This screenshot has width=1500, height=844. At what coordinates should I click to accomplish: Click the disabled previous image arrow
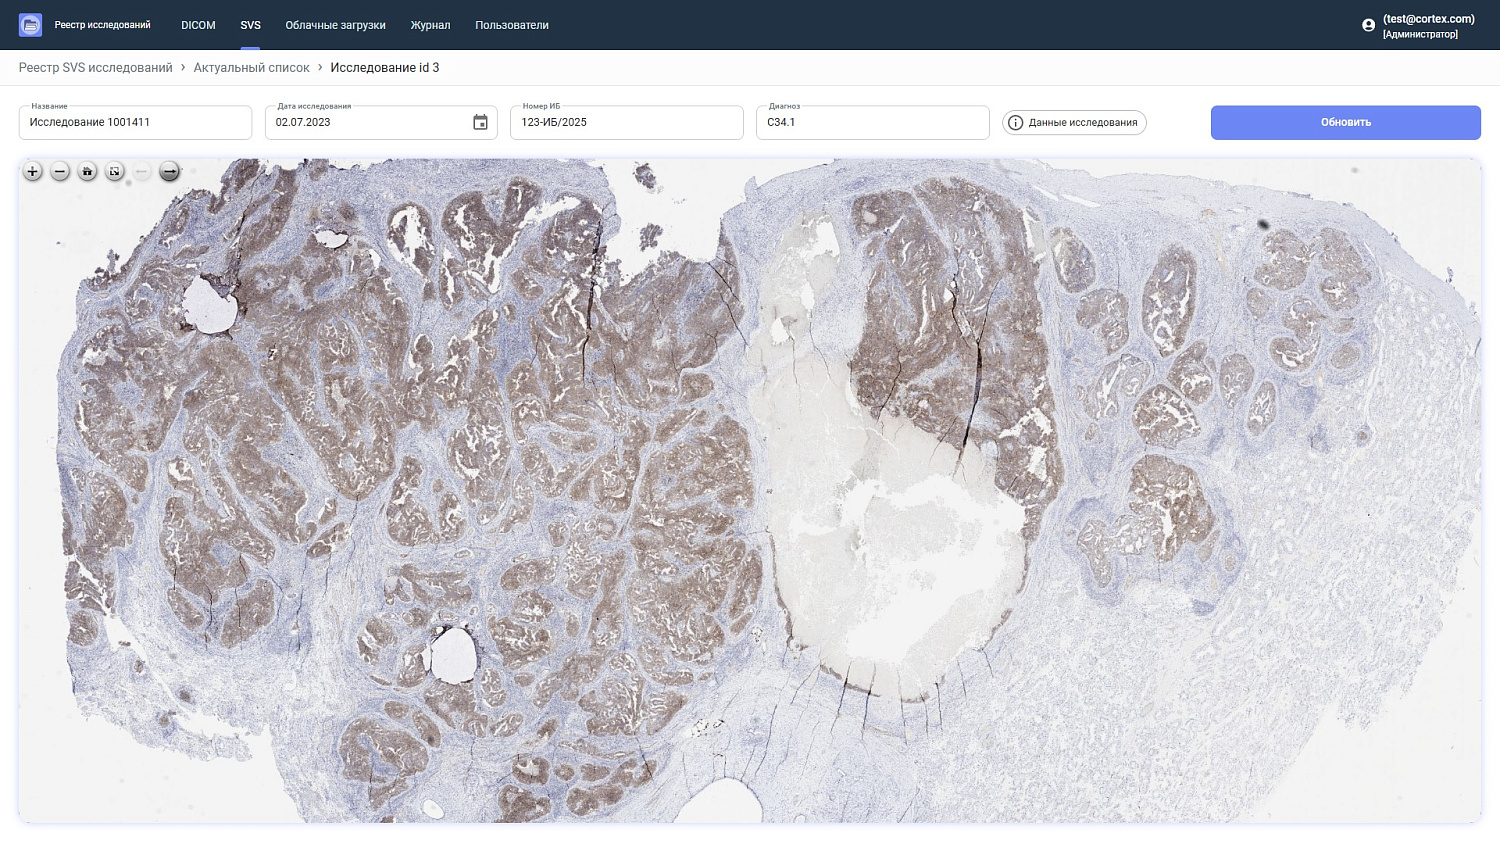(x=142, y=172)
